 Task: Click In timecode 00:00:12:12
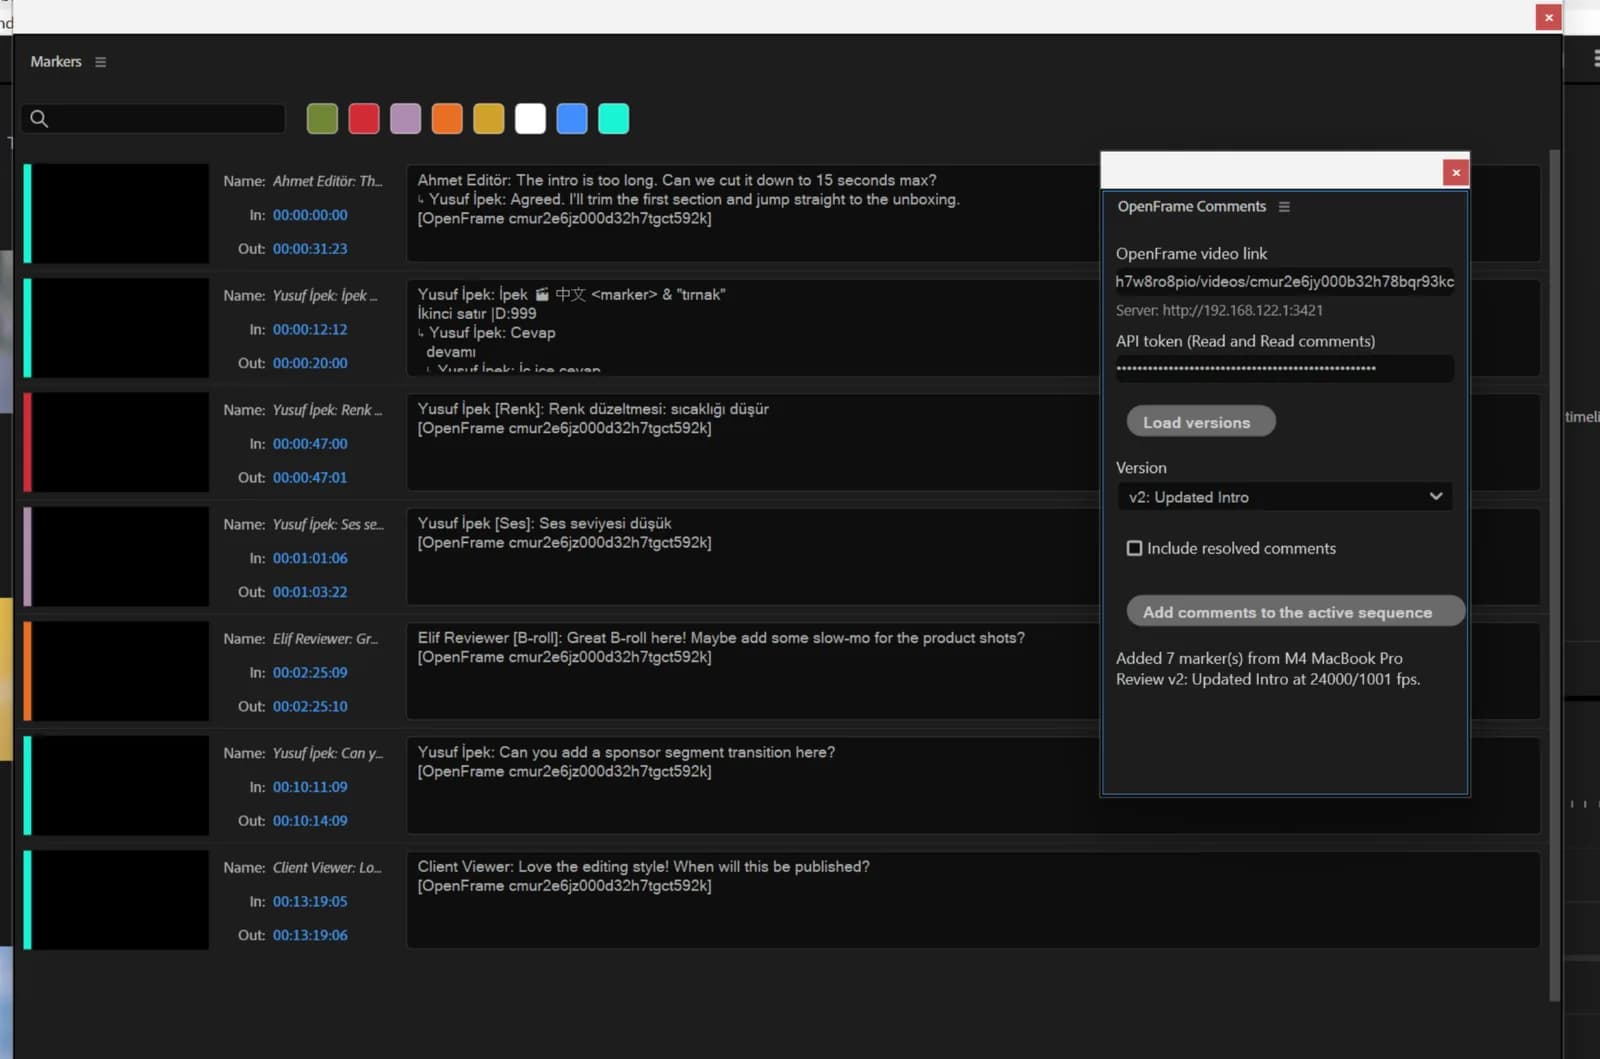tap(310, 329)
